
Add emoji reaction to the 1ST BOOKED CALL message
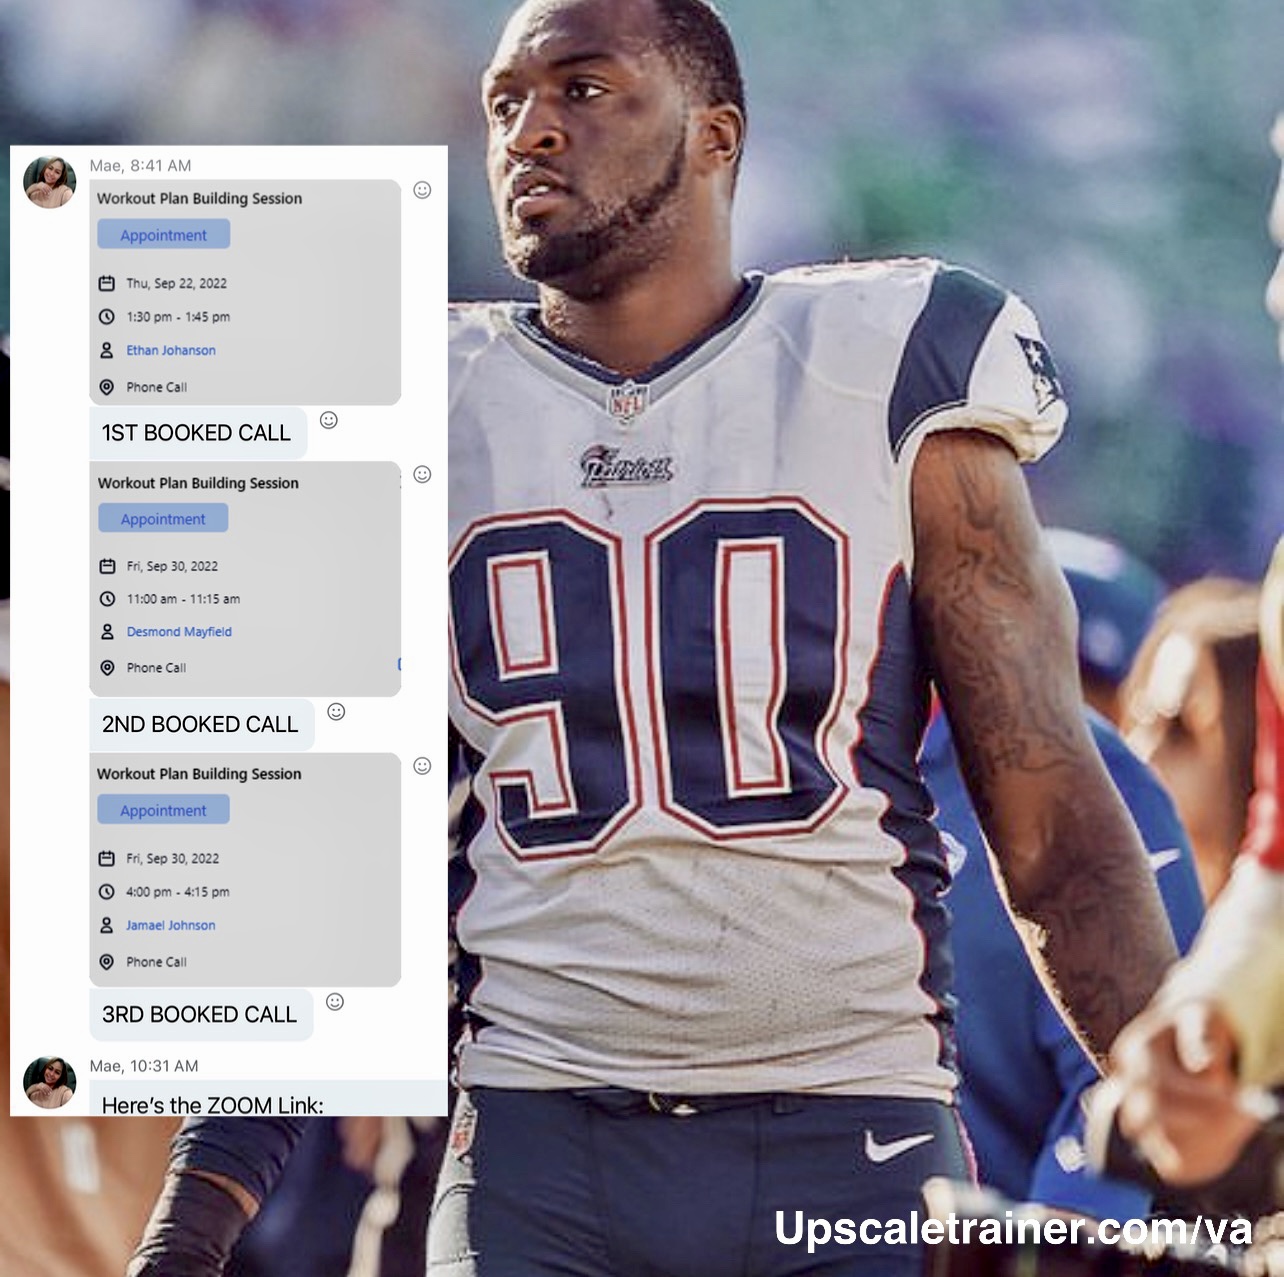coord(328,420)
